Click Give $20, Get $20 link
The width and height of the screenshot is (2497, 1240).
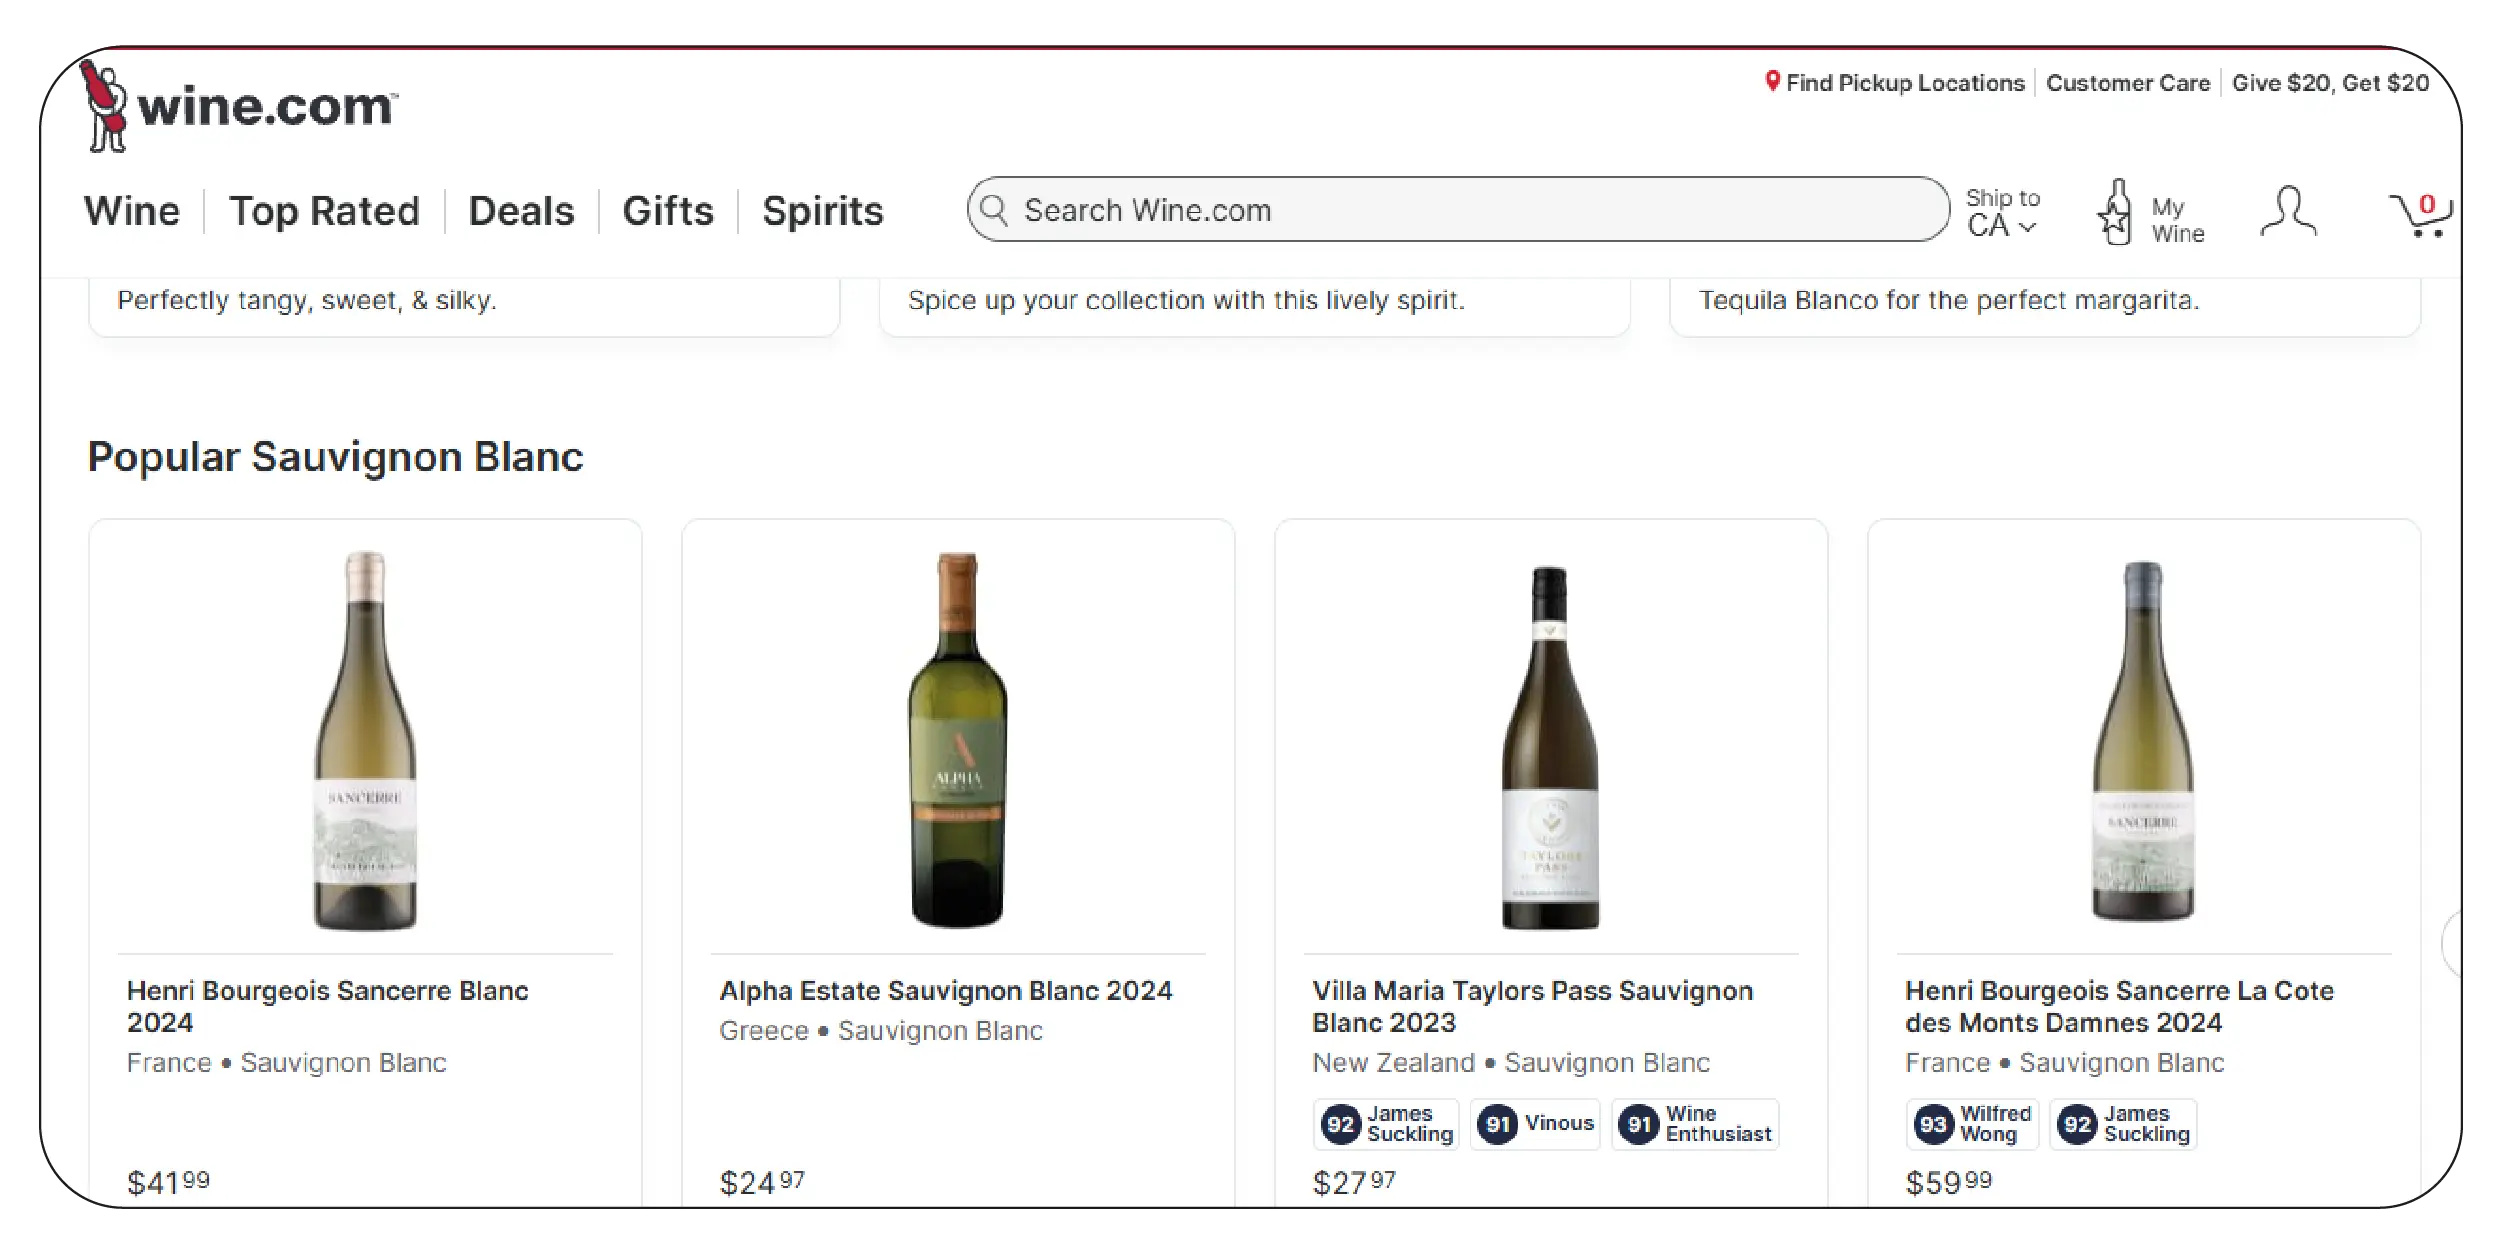coord(2330,83)
